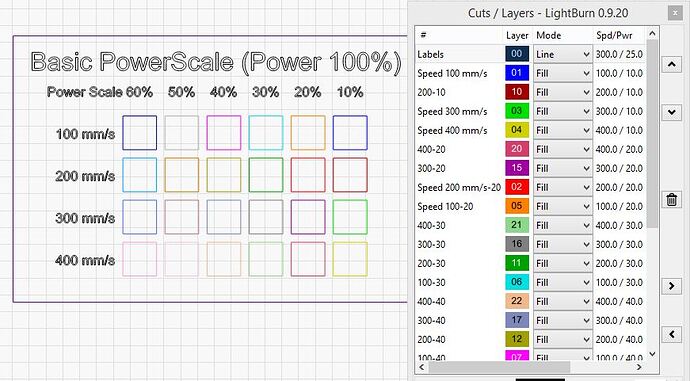
Task: Click the right arrow button in the side panel
Action: pos(672,286)
